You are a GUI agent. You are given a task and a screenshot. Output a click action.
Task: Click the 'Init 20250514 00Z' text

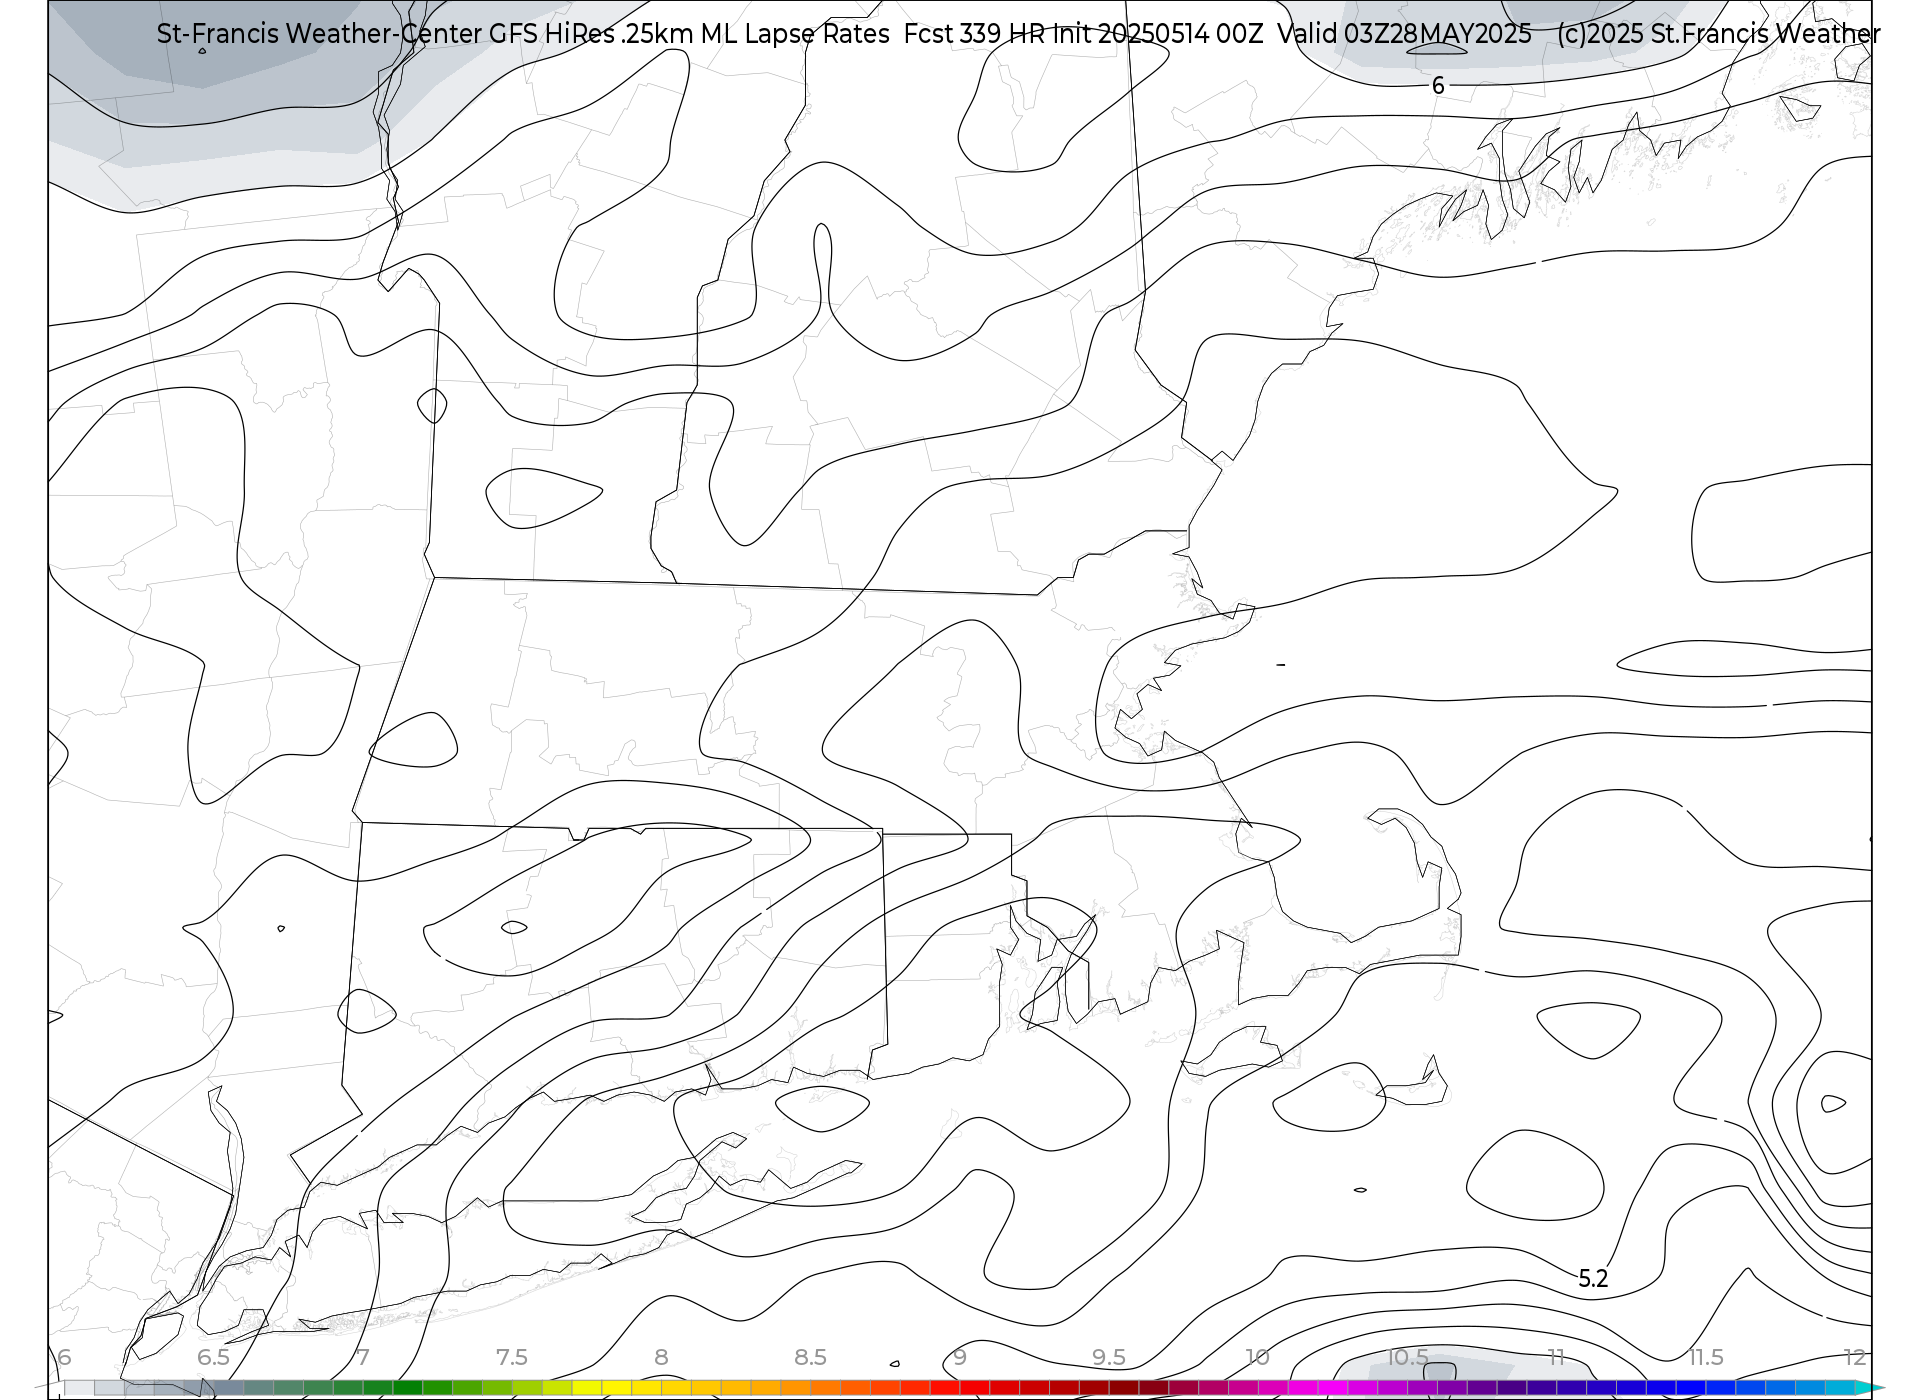click(x=1157, y=34)
